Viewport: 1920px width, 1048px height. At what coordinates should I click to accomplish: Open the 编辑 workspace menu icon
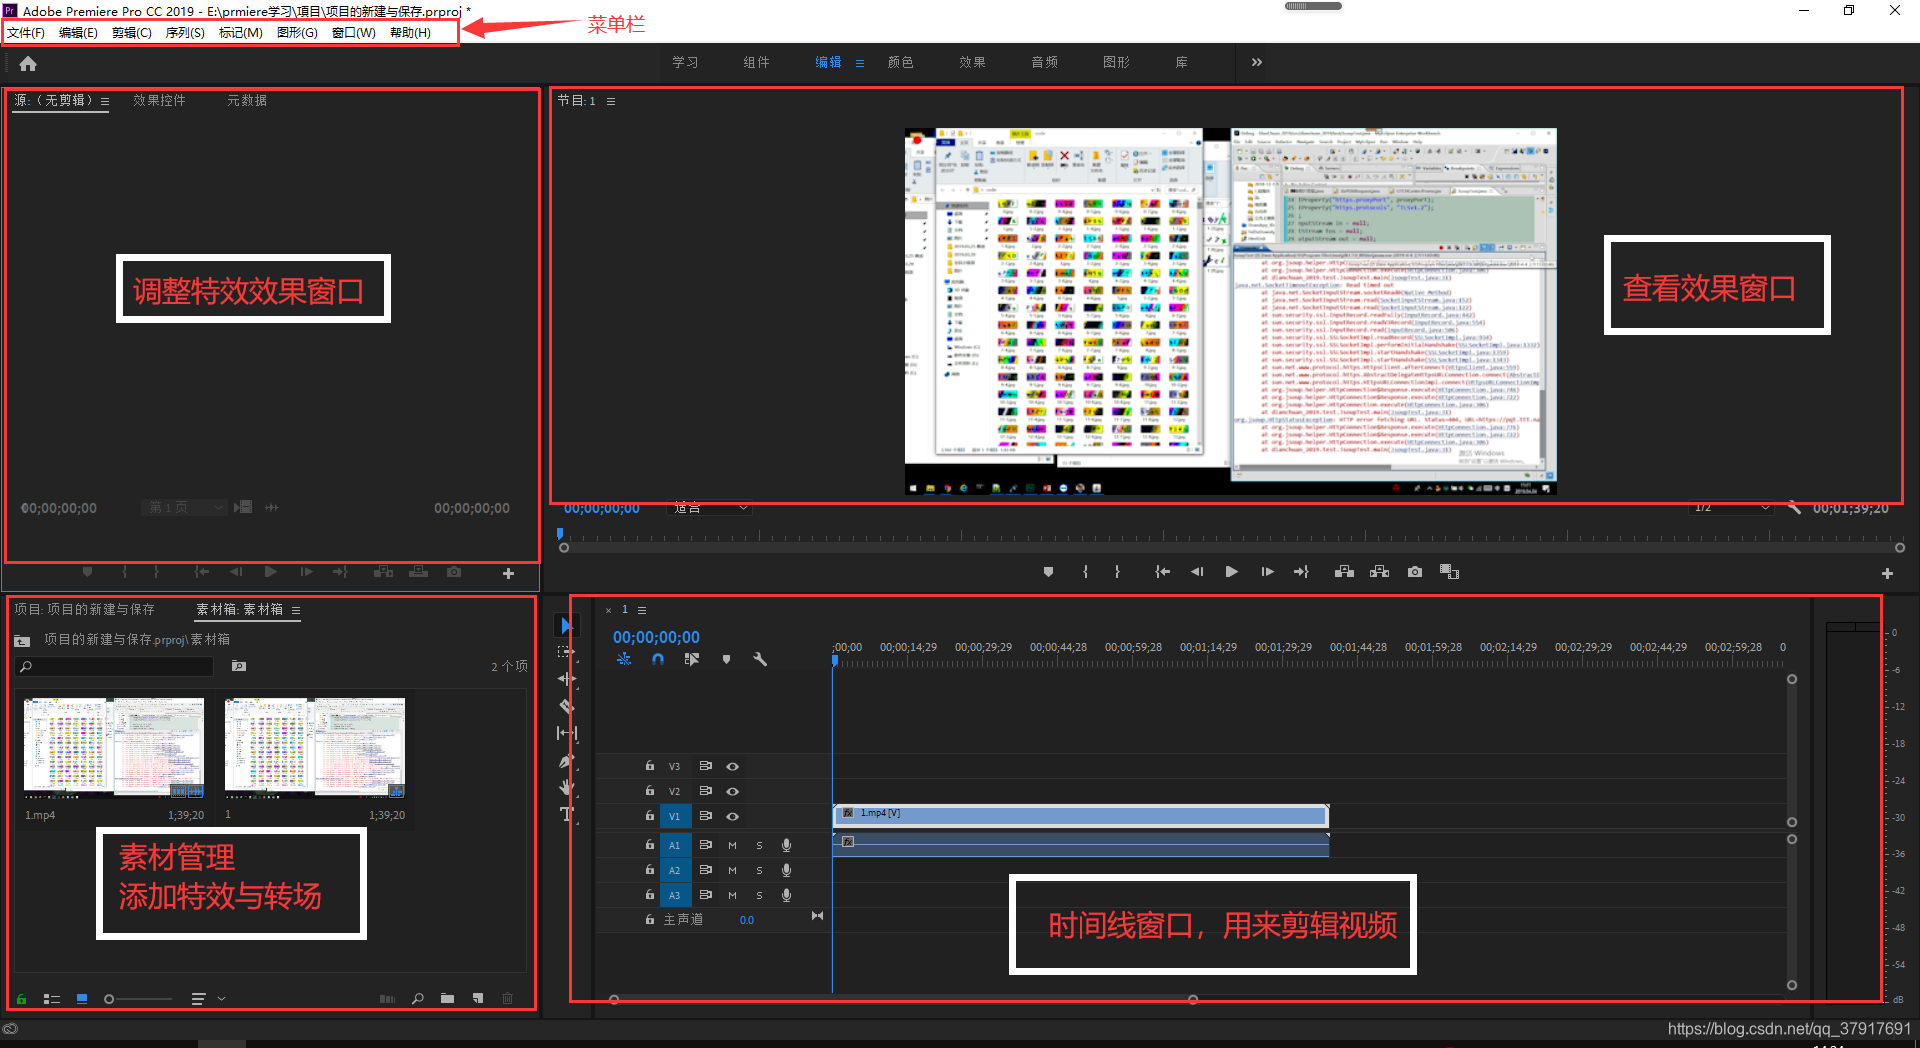coord(859,63)
